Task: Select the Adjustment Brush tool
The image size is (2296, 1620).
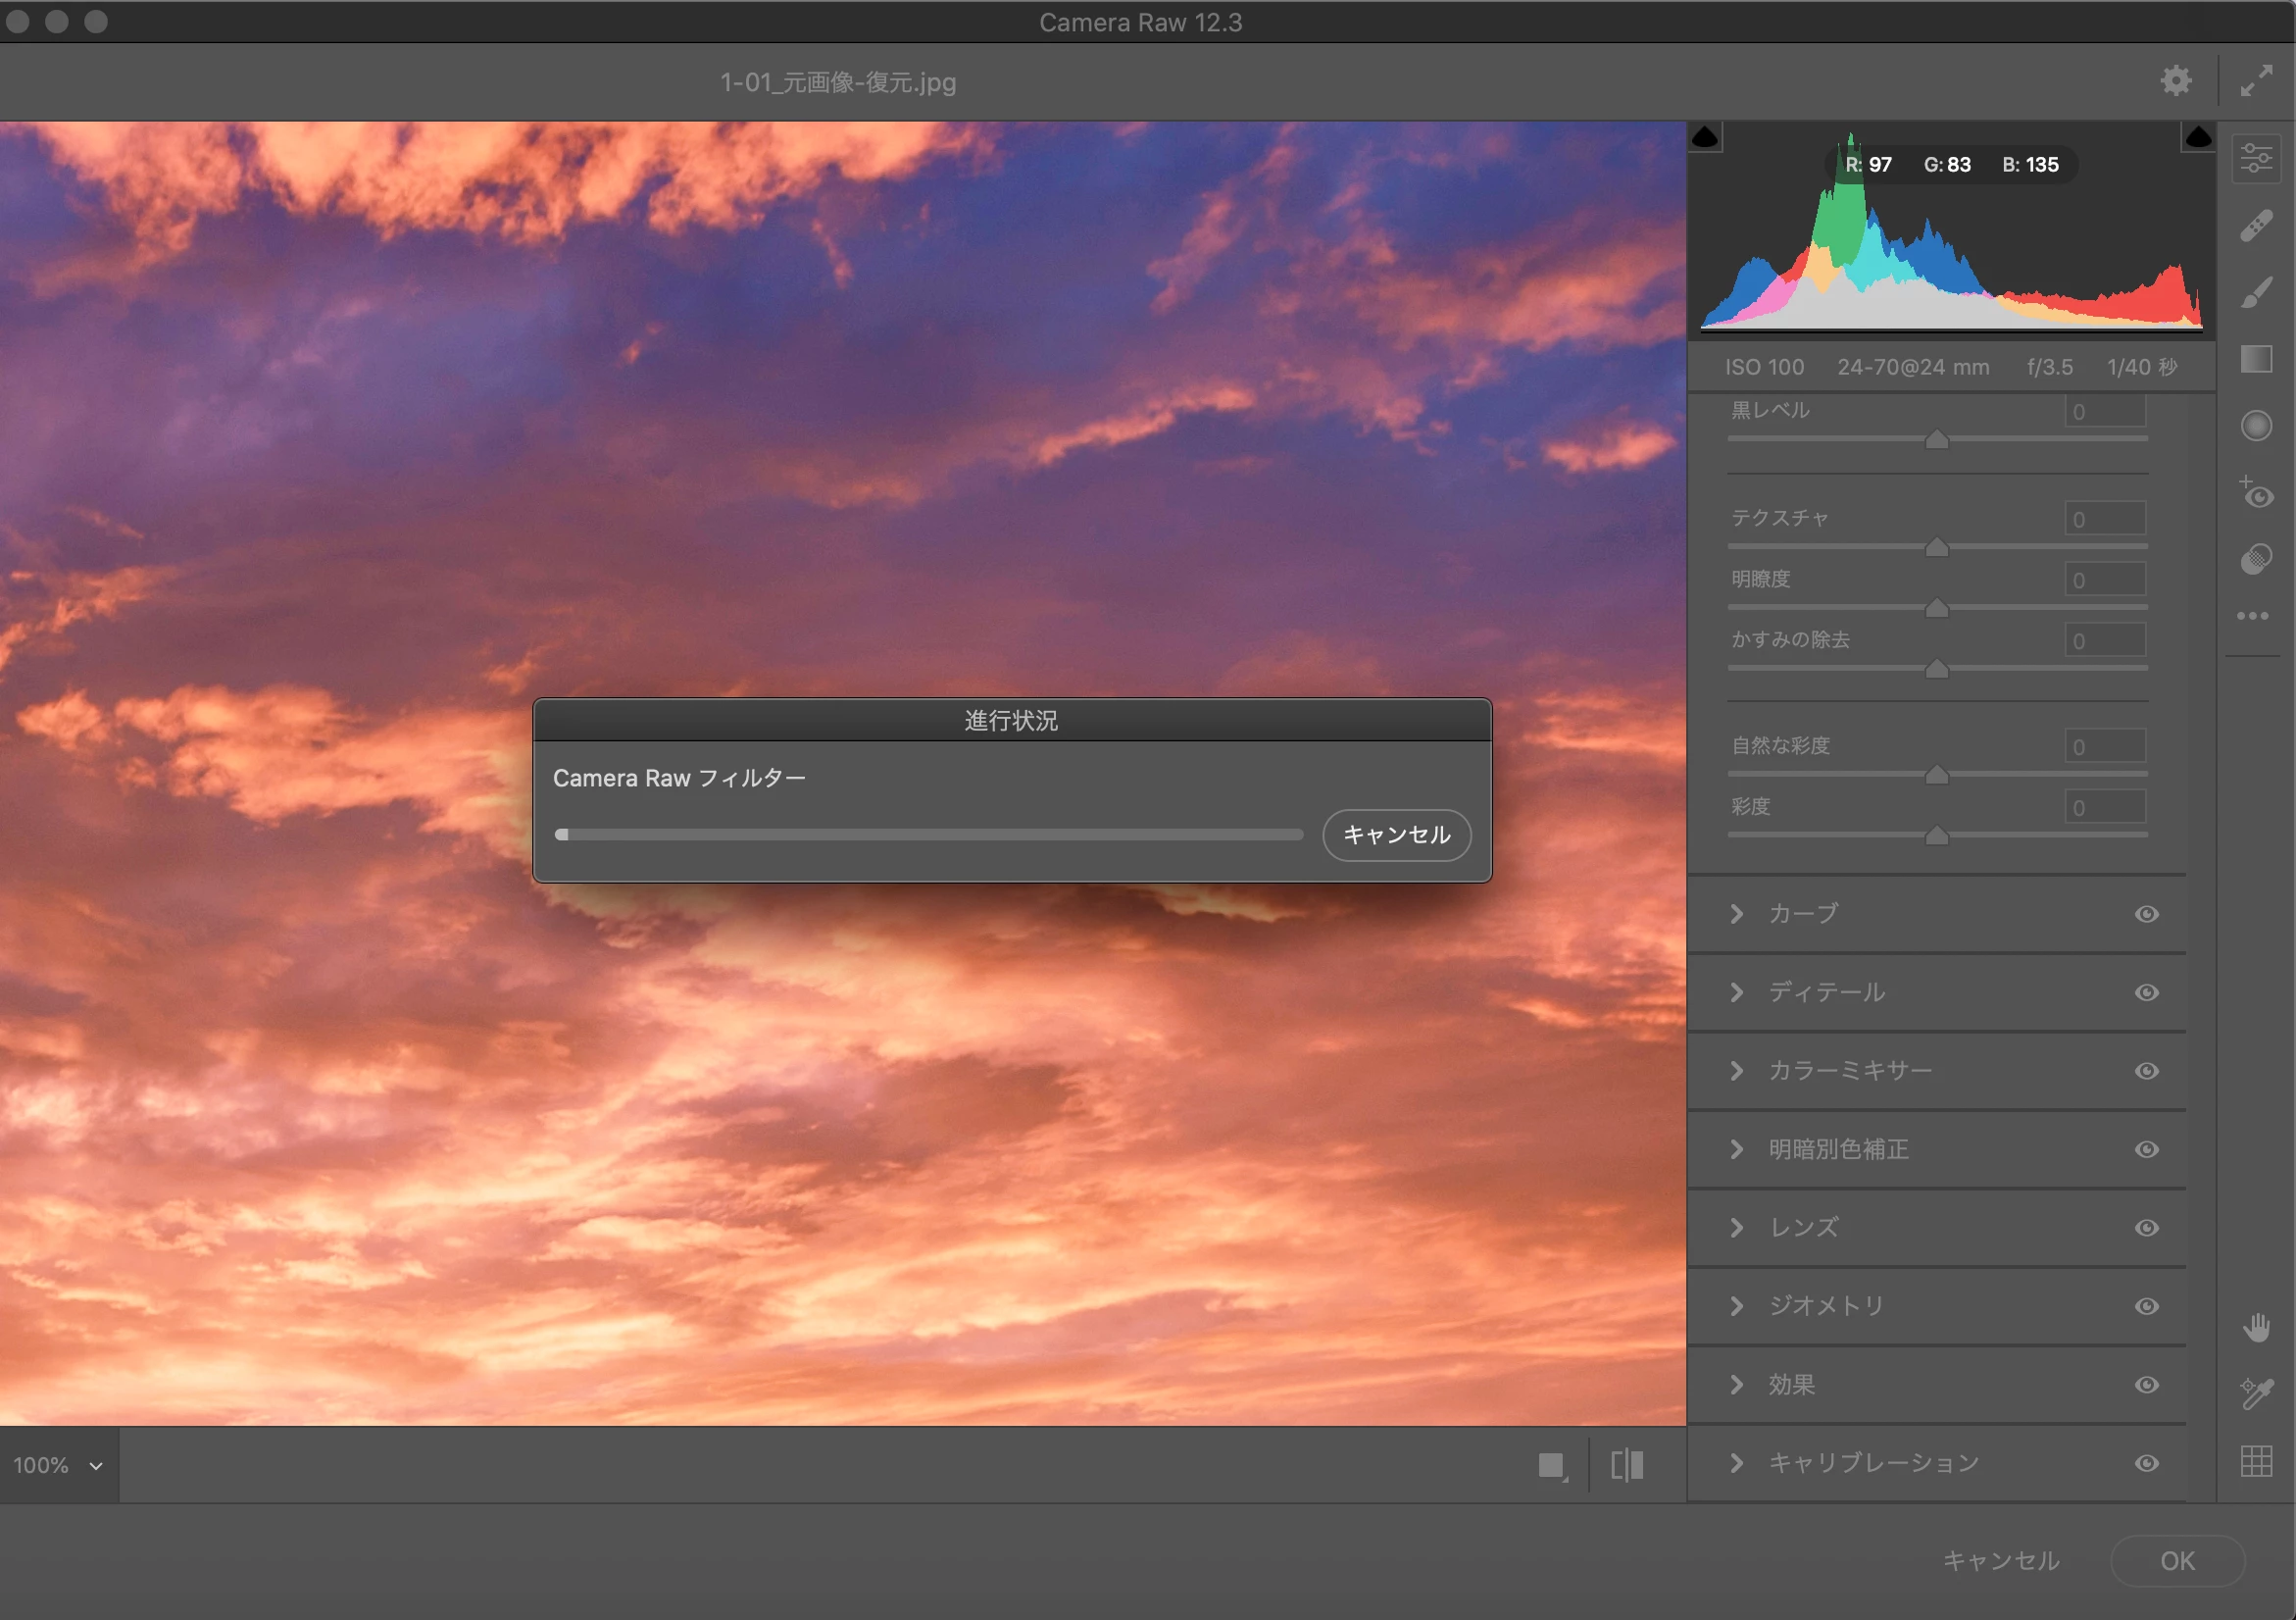Action: [2256, 293]
